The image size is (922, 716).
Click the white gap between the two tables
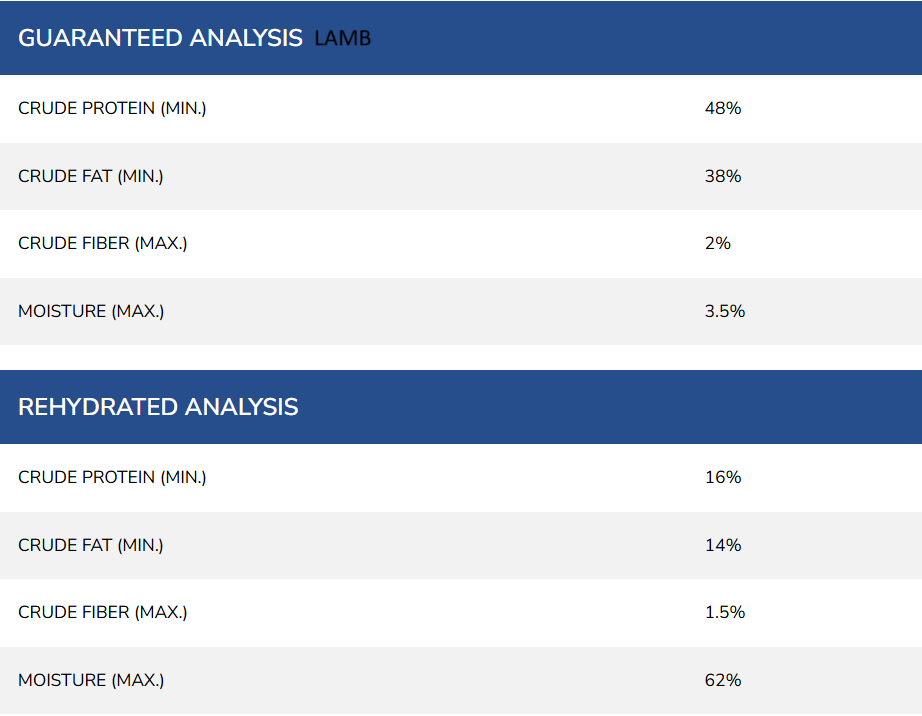pos(460,358)
